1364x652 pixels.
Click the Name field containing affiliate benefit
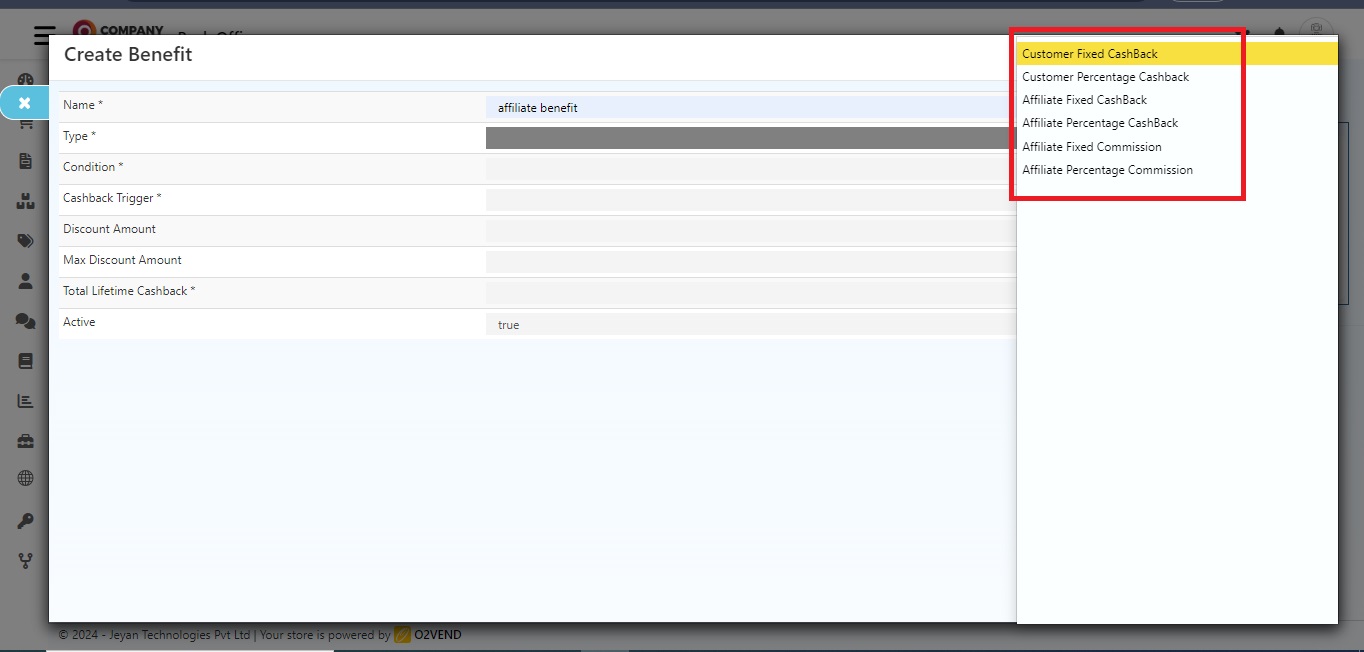pyautogui.click(x=700, y=106)
